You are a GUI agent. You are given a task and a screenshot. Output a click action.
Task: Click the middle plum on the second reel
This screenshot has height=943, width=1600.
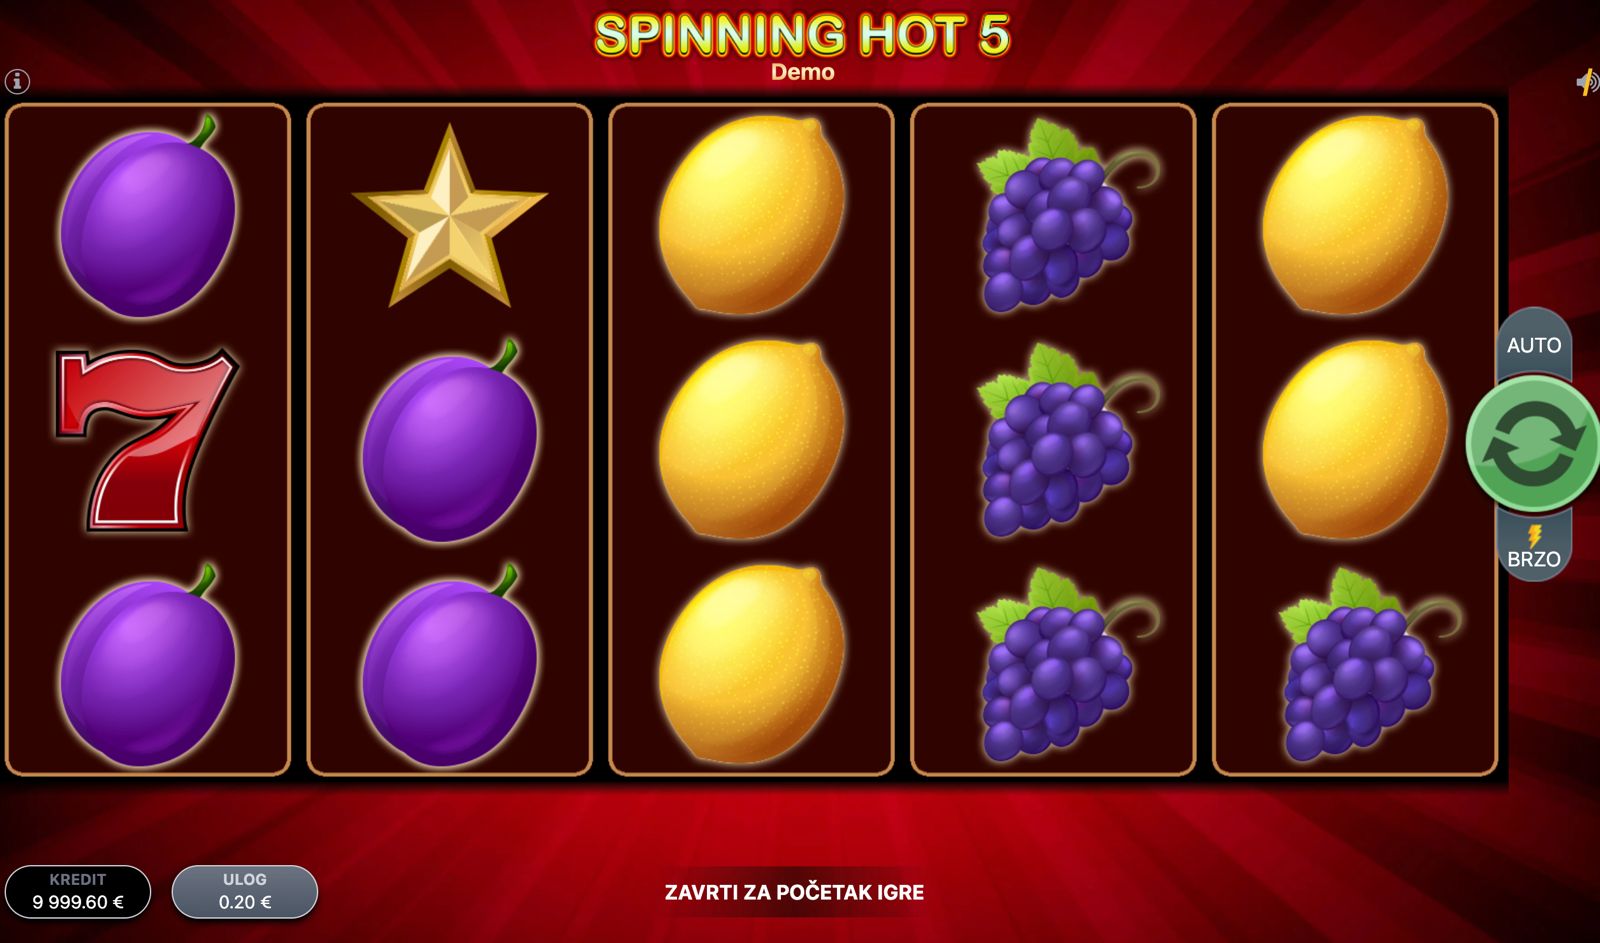pos(450,441)
